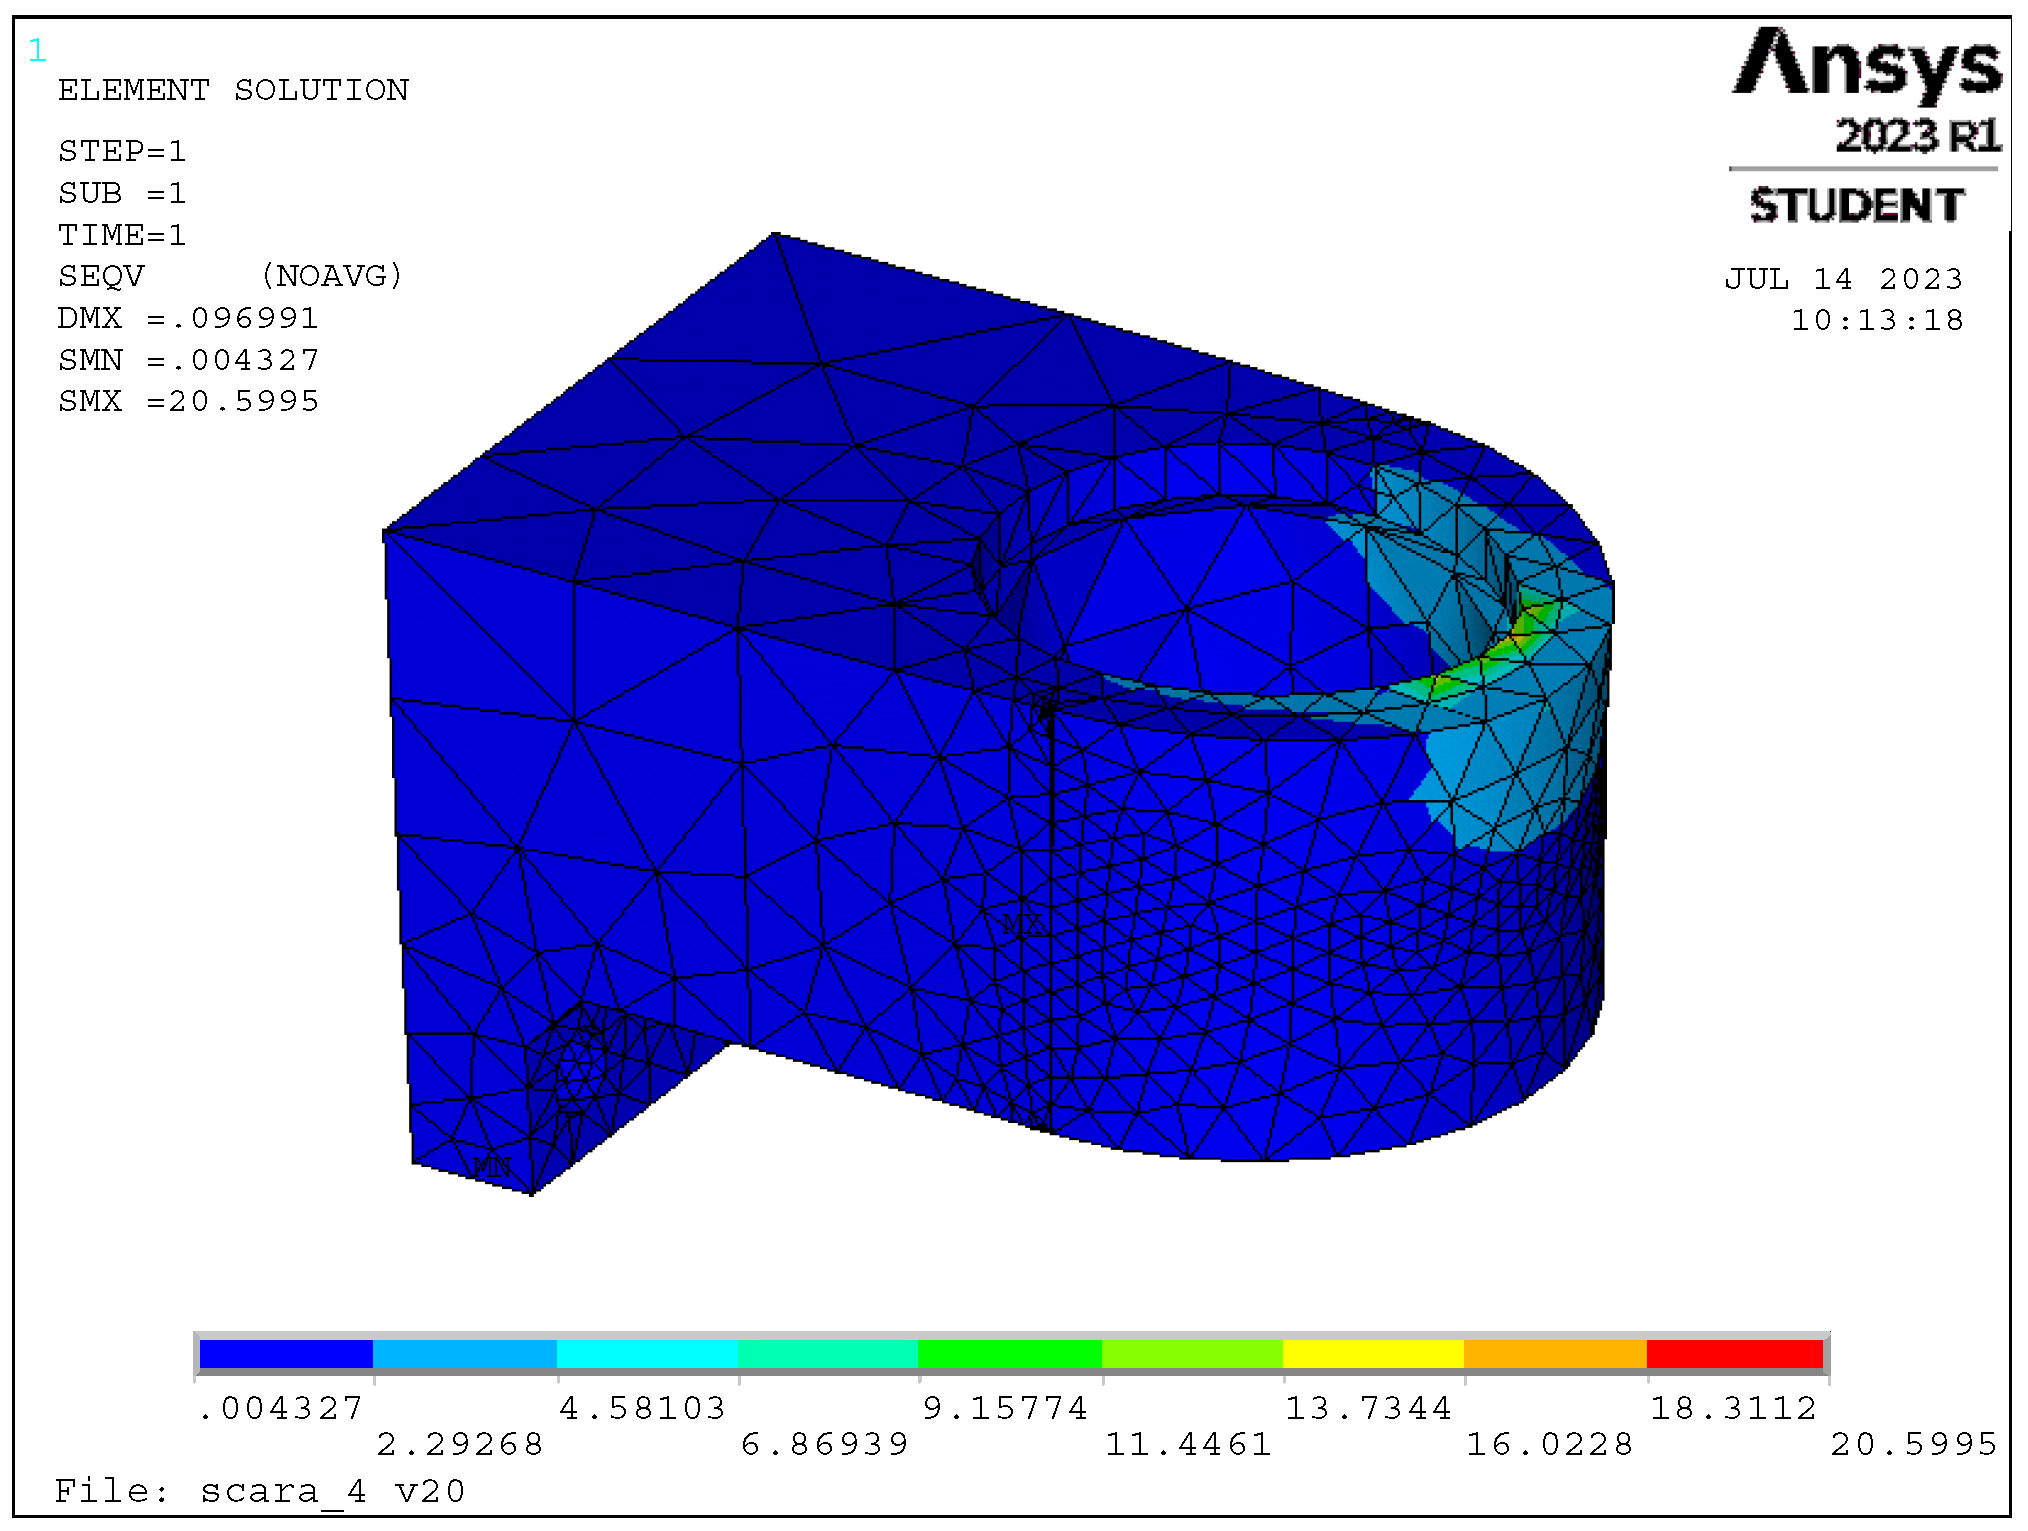The width and height of the screenshot is (2028, 1531).
Task: Click the 2023 R1 version label
Action: coord(1917,136)
